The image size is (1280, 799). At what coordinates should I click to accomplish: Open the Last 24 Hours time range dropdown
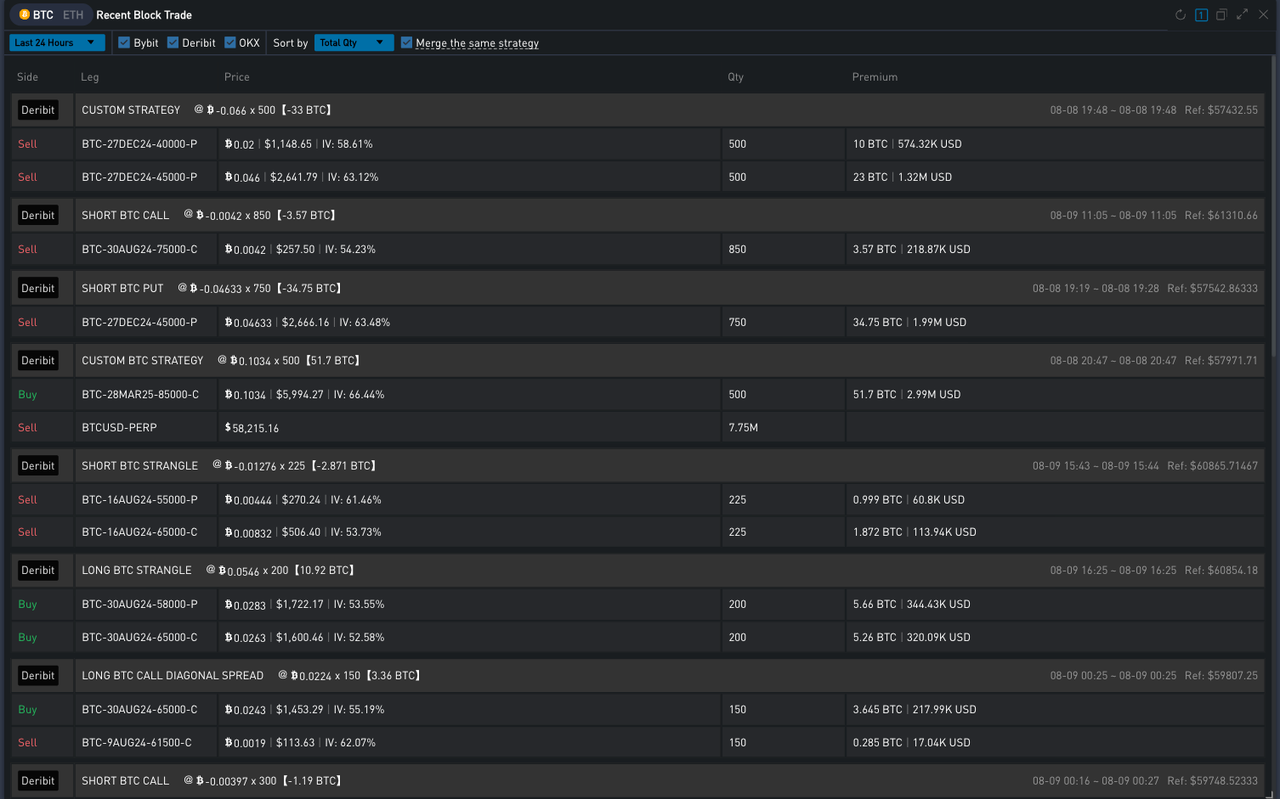pos(57,43)
